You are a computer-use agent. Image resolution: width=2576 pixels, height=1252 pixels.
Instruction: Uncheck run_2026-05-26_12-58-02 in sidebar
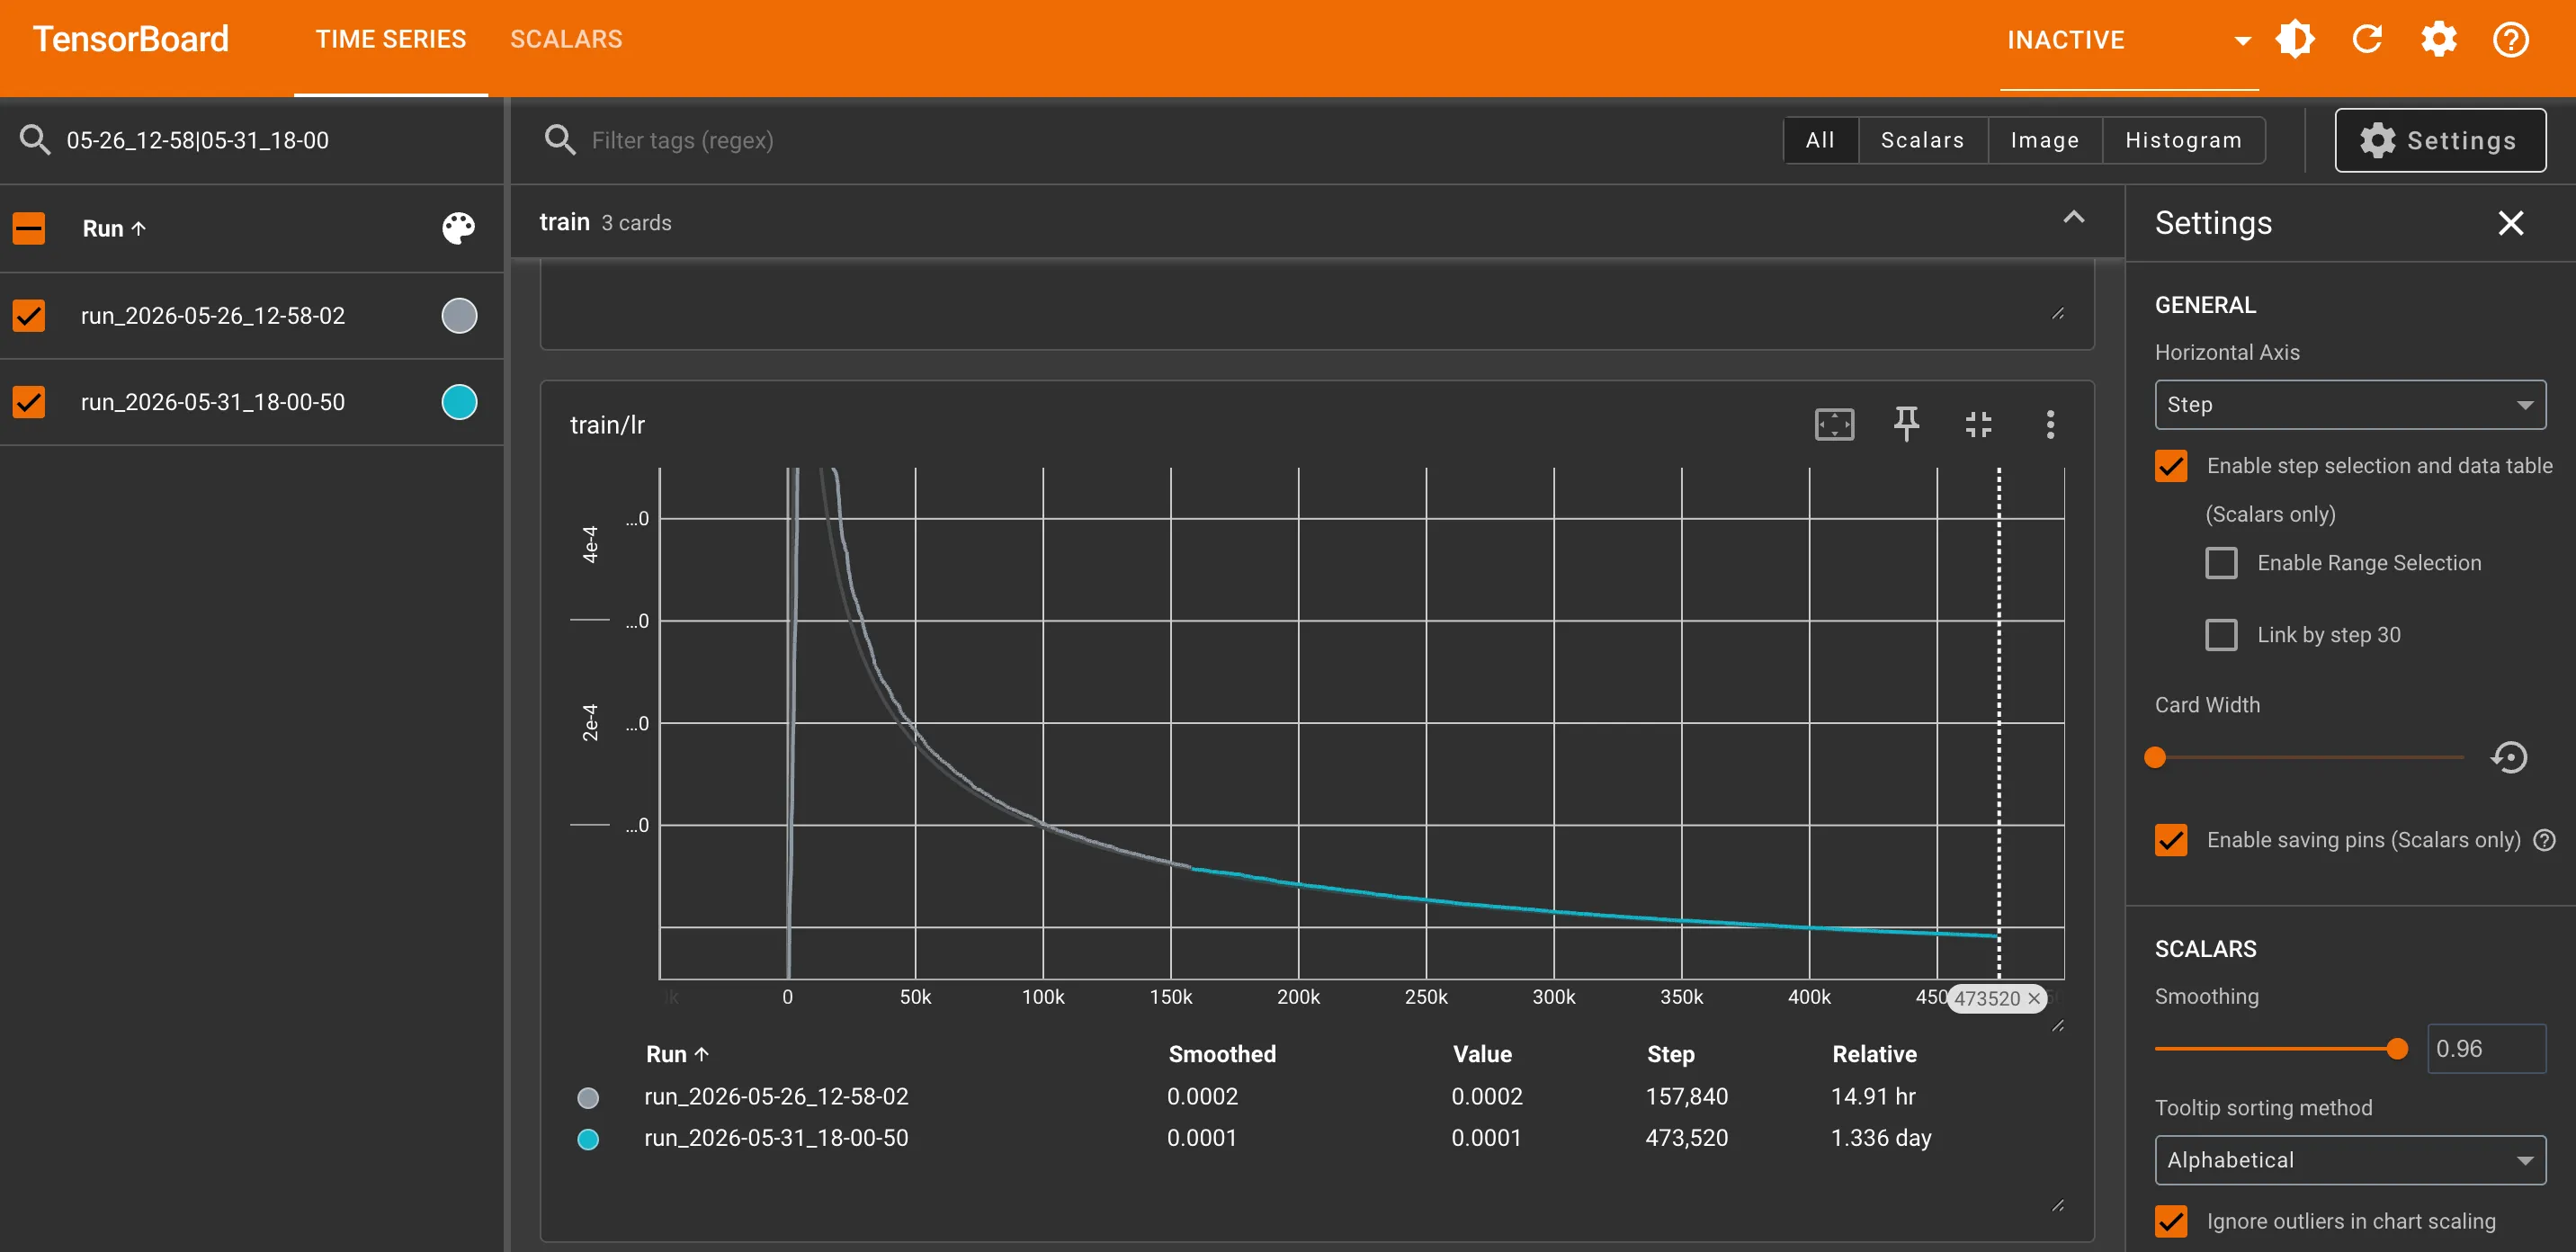29,316
